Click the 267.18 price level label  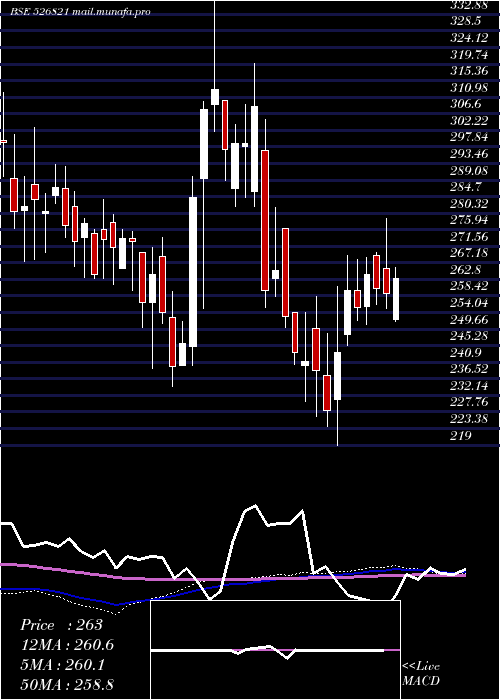[471, 254]
